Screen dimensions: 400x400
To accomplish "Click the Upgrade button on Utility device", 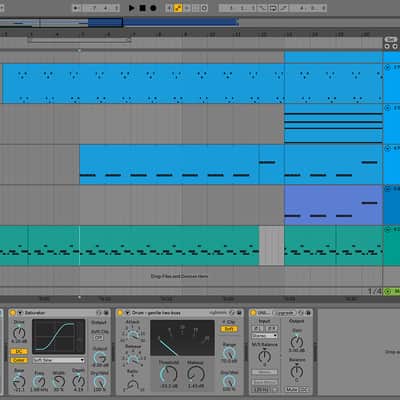I will pyautogui.click(x=284, y=313).
